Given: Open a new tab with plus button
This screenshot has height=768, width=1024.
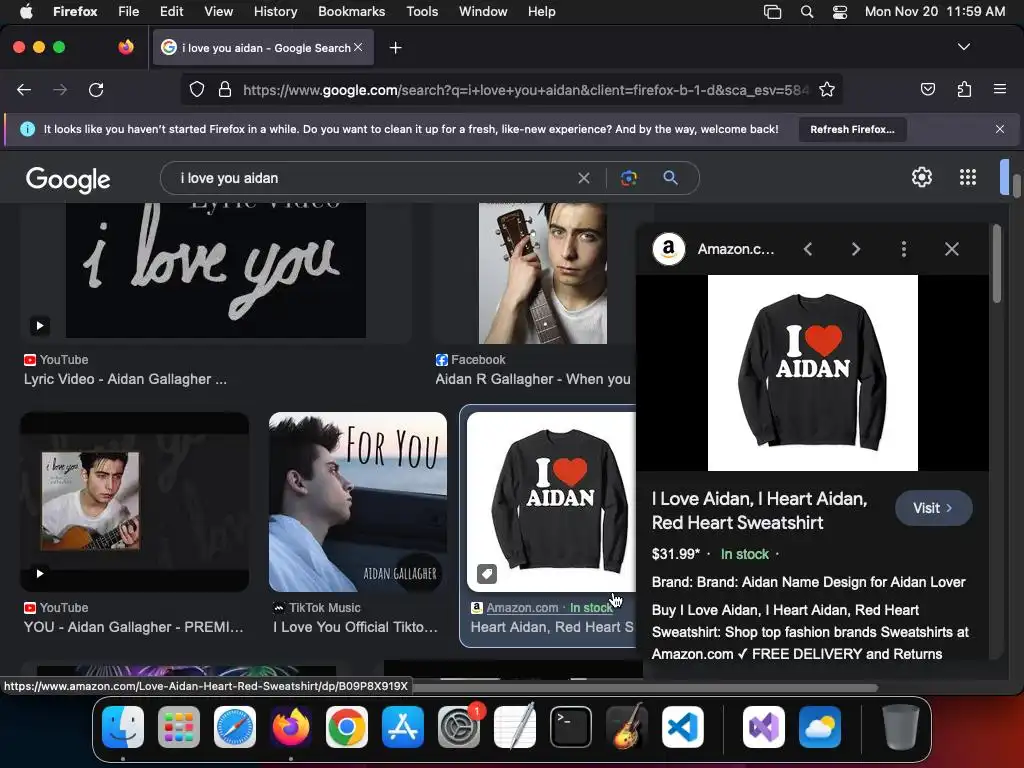Looking at the screenshot, I should [395, 48].
